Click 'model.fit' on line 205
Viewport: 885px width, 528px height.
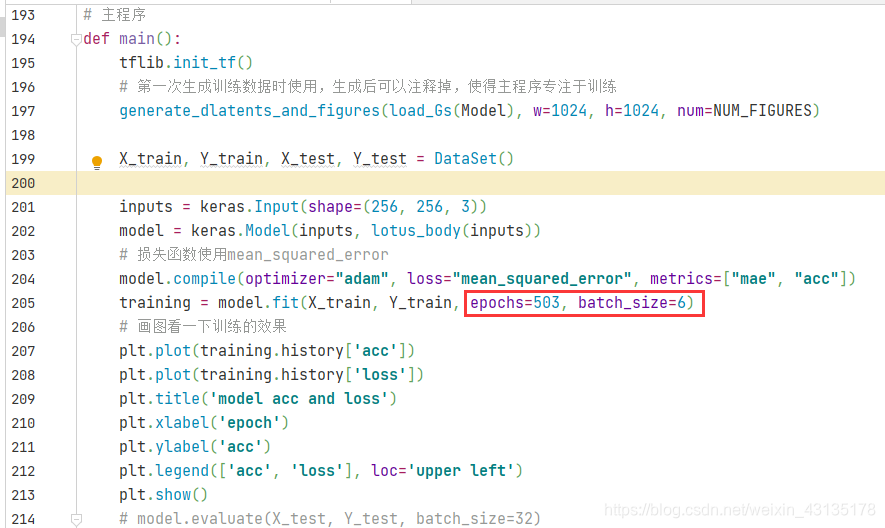[258, 303]
